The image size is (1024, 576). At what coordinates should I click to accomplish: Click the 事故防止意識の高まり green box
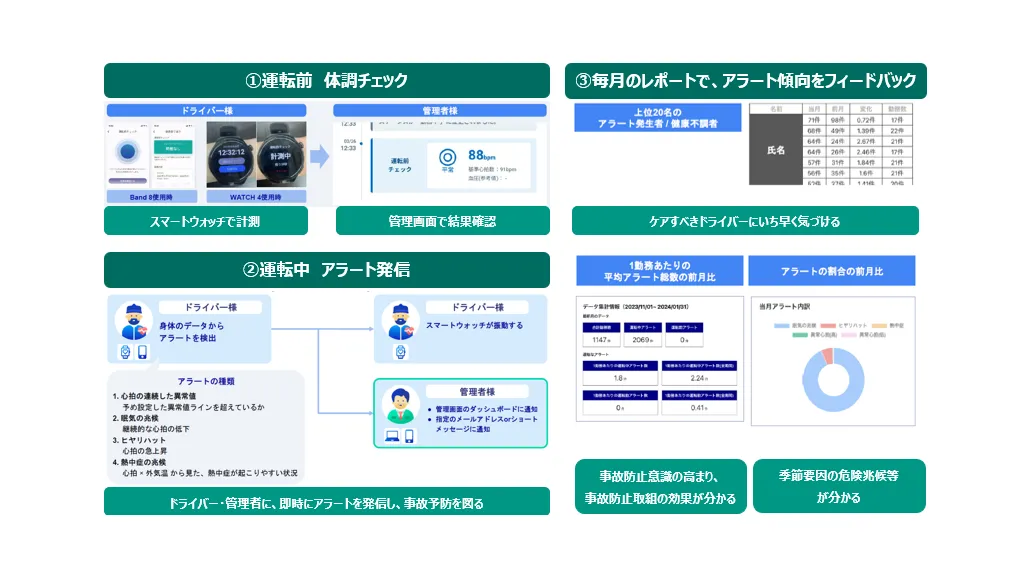(x=660, y=486)
